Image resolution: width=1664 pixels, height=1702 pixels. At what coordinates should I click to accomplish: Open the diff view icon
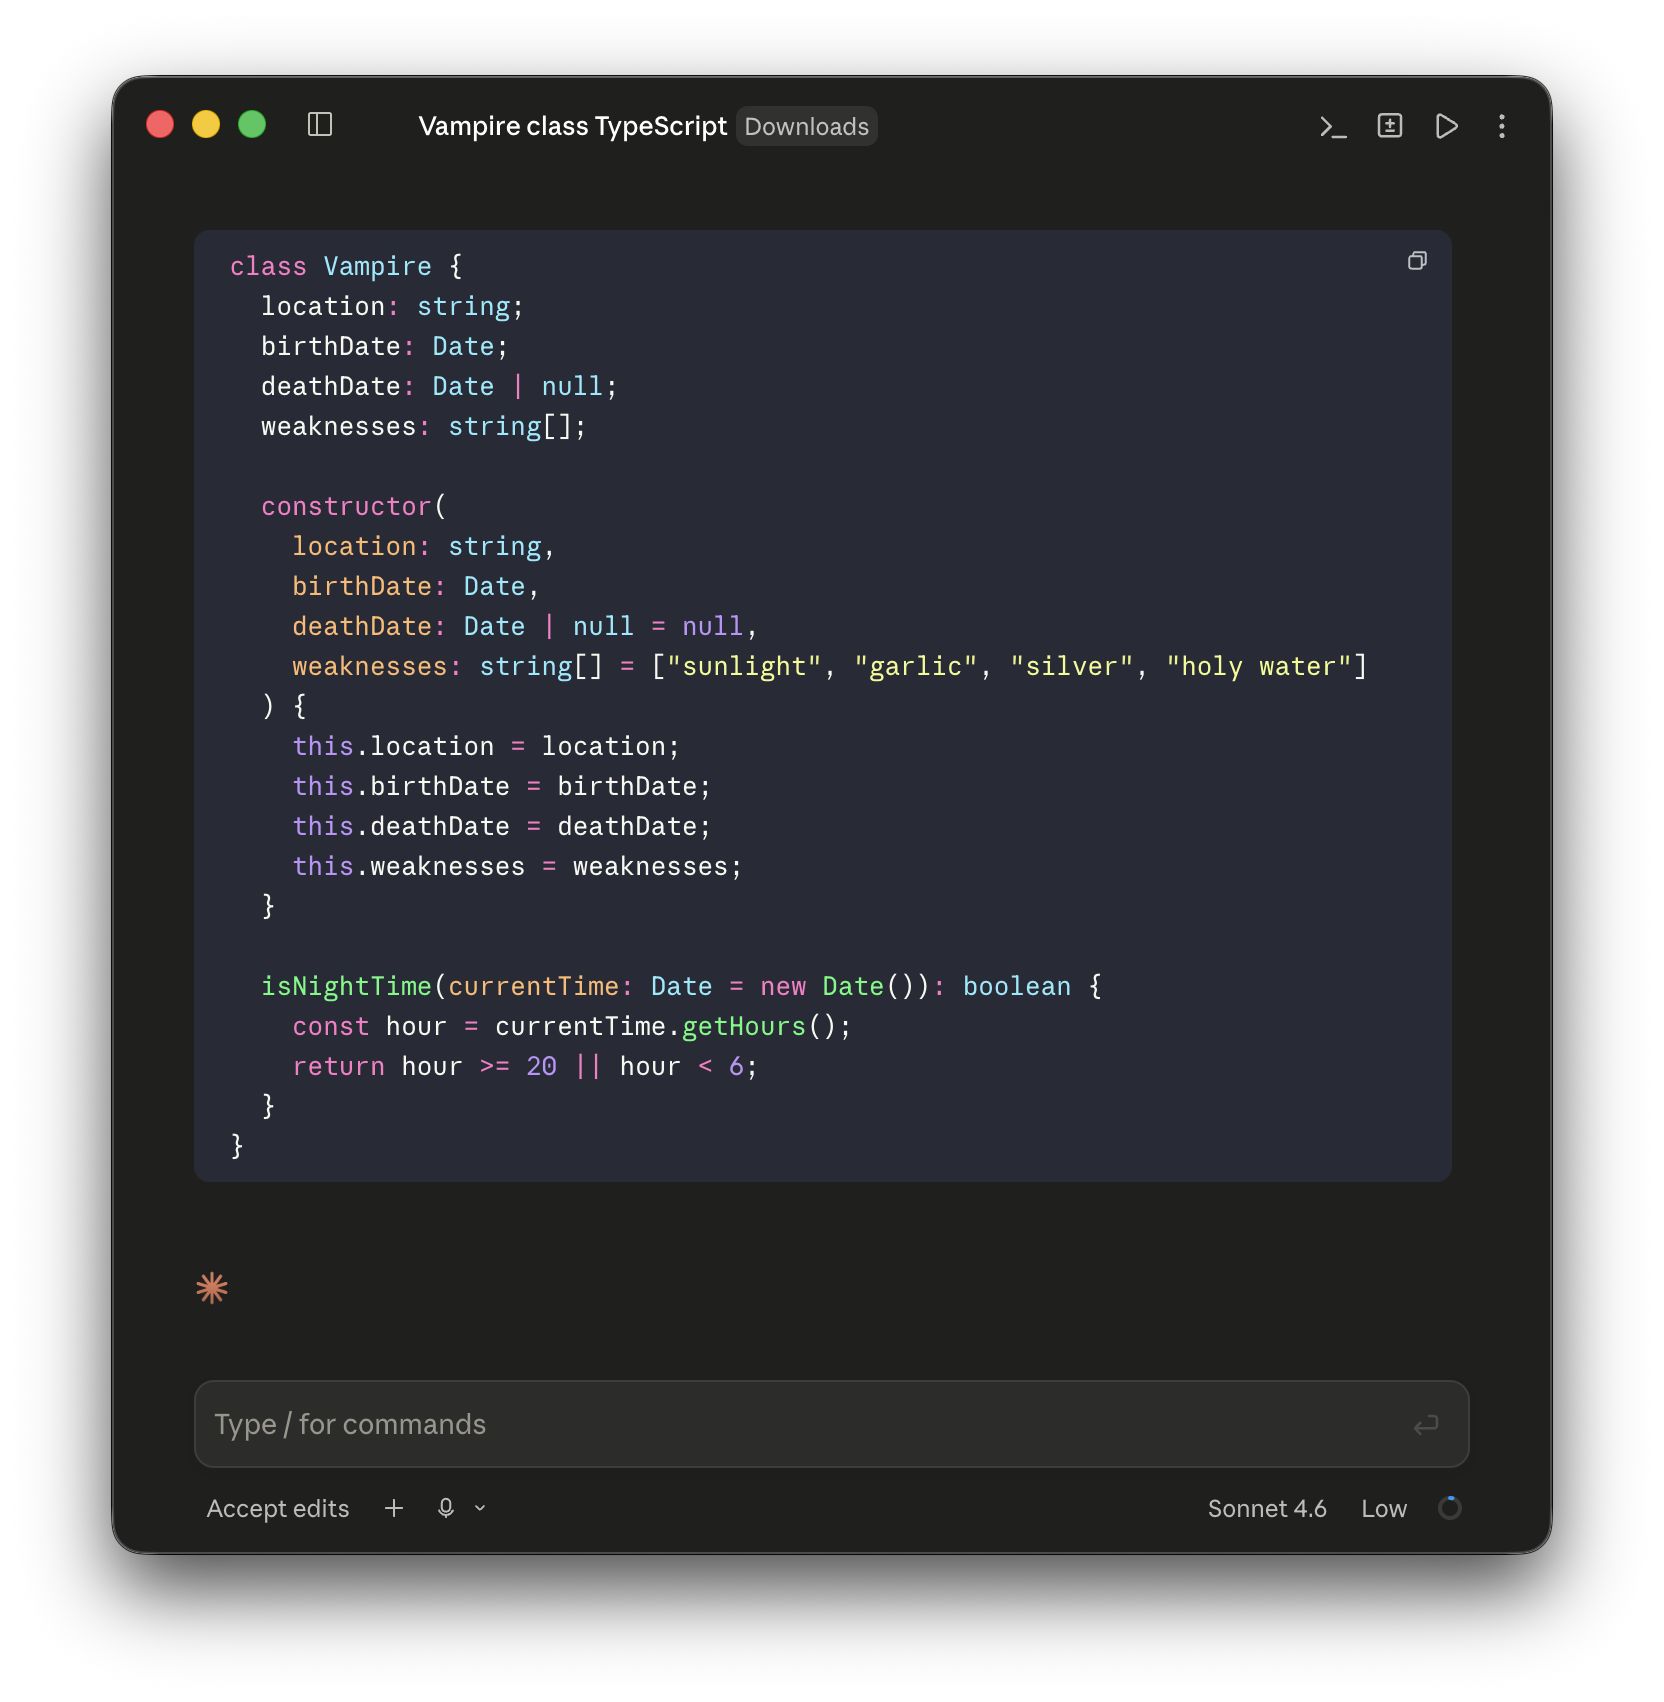[1390, 125]
